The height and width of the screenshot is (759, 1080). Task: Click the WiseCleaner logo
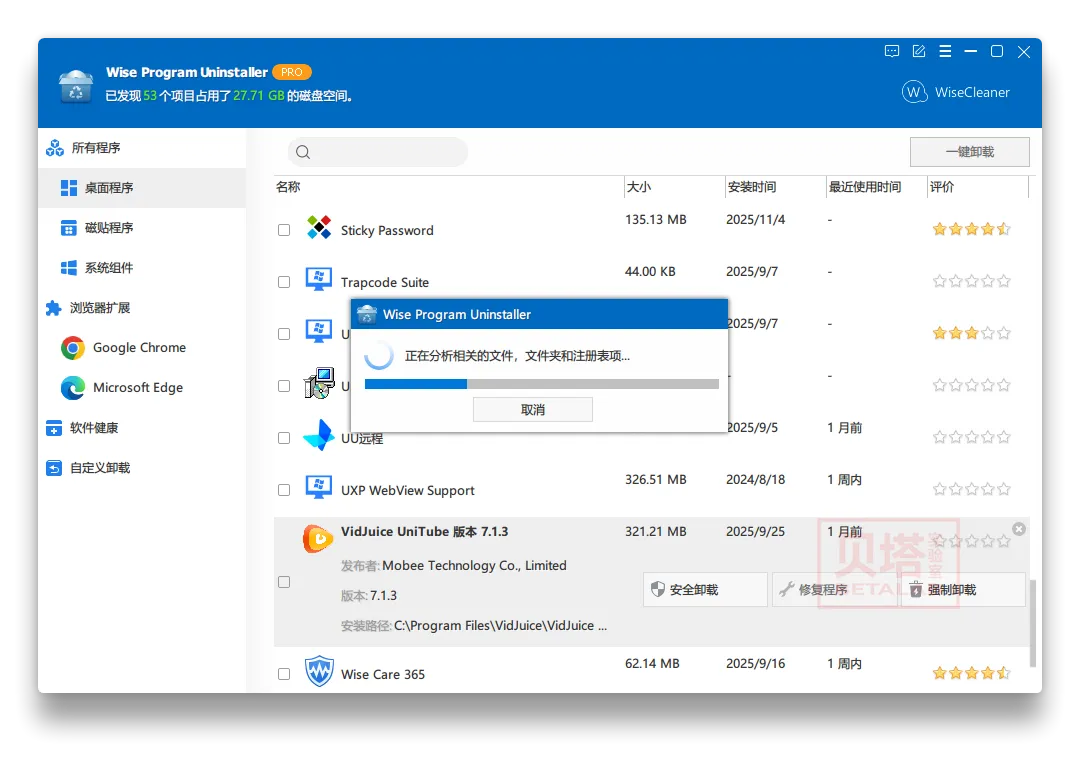[x=956, y=92]
